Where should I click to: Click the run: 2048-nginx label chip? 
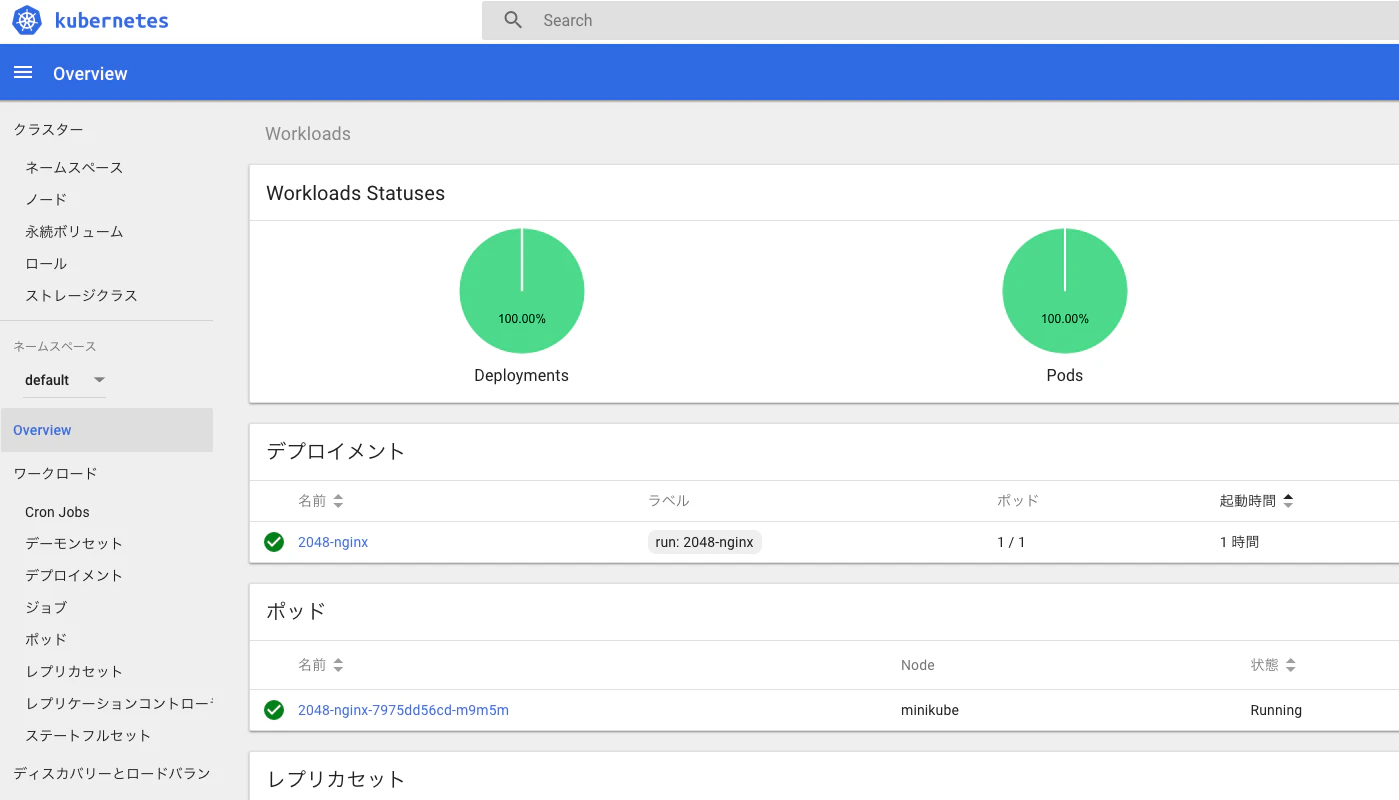(704, 542)
